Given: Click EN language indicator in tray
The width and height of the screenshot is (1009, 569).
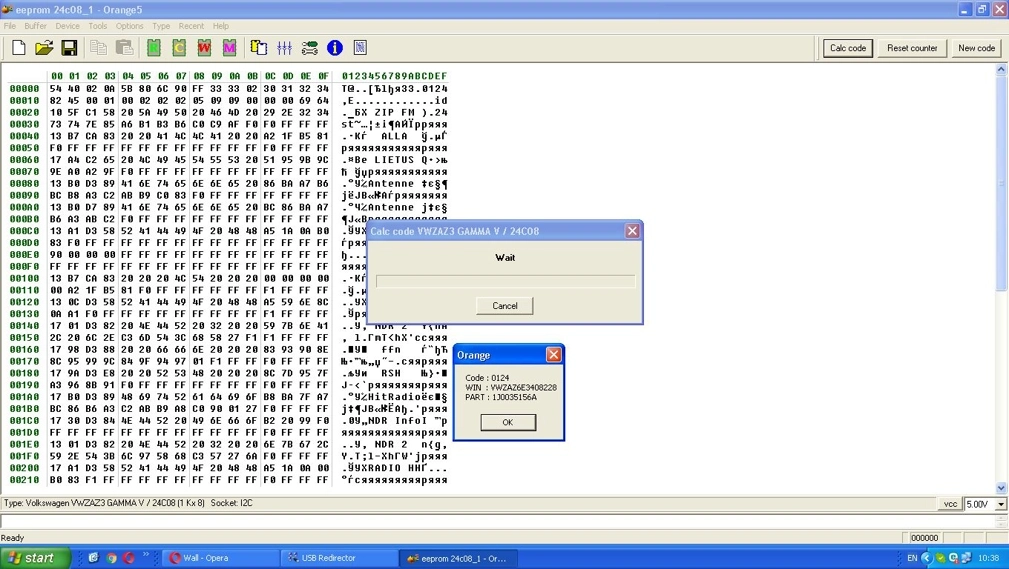Looking at the screenshot, I should pyautogui.click(x=912, y=558).
